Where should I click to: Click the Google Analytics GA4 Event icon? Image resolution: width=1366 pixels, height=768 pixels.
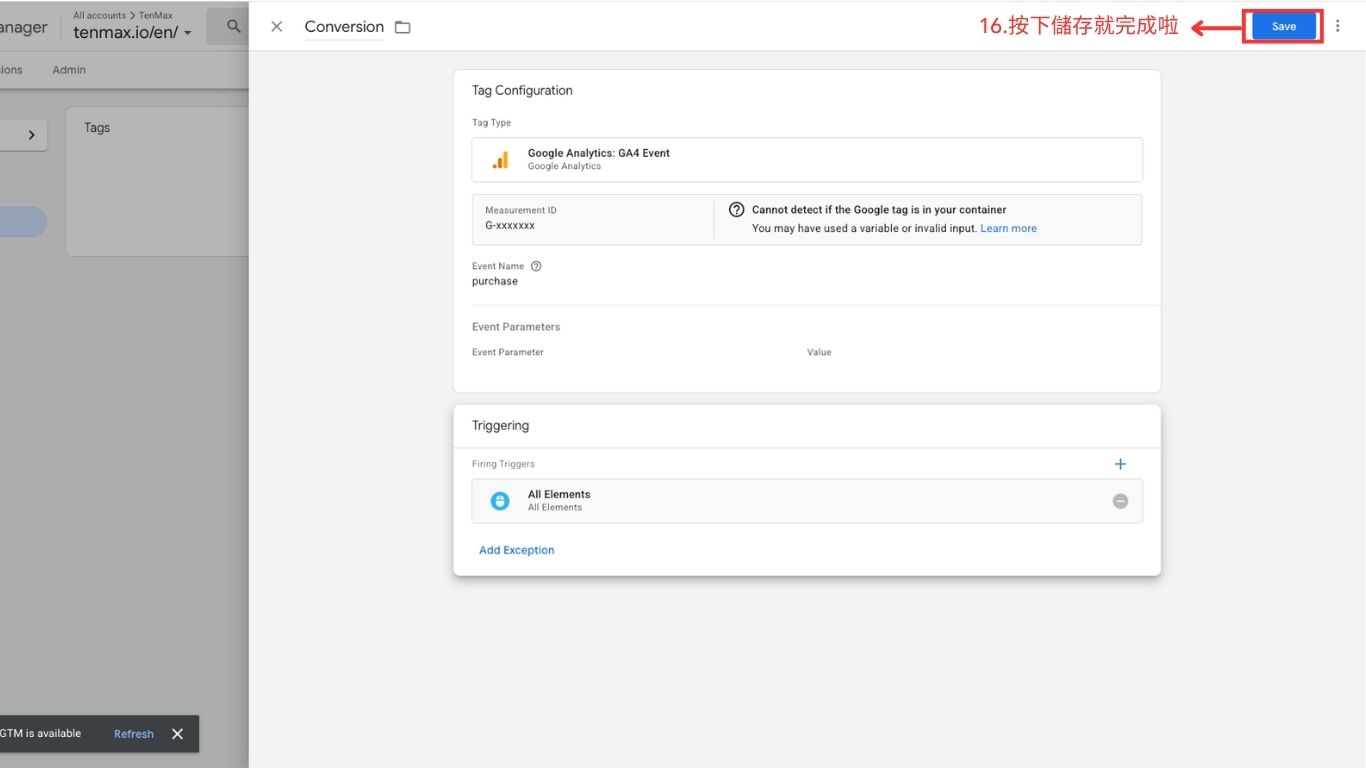click(x=500, y=160)
